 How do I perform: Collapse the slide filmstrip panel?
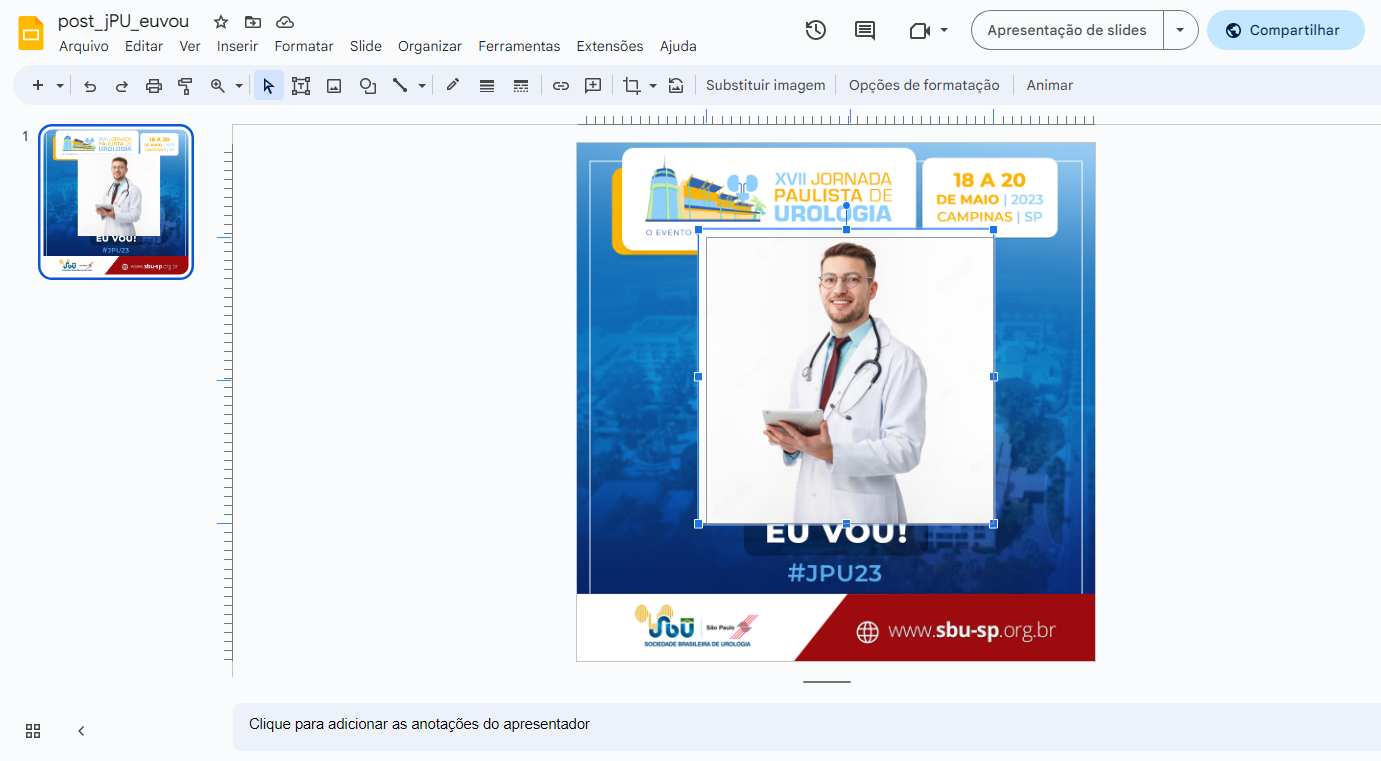[x=81, y=731]
